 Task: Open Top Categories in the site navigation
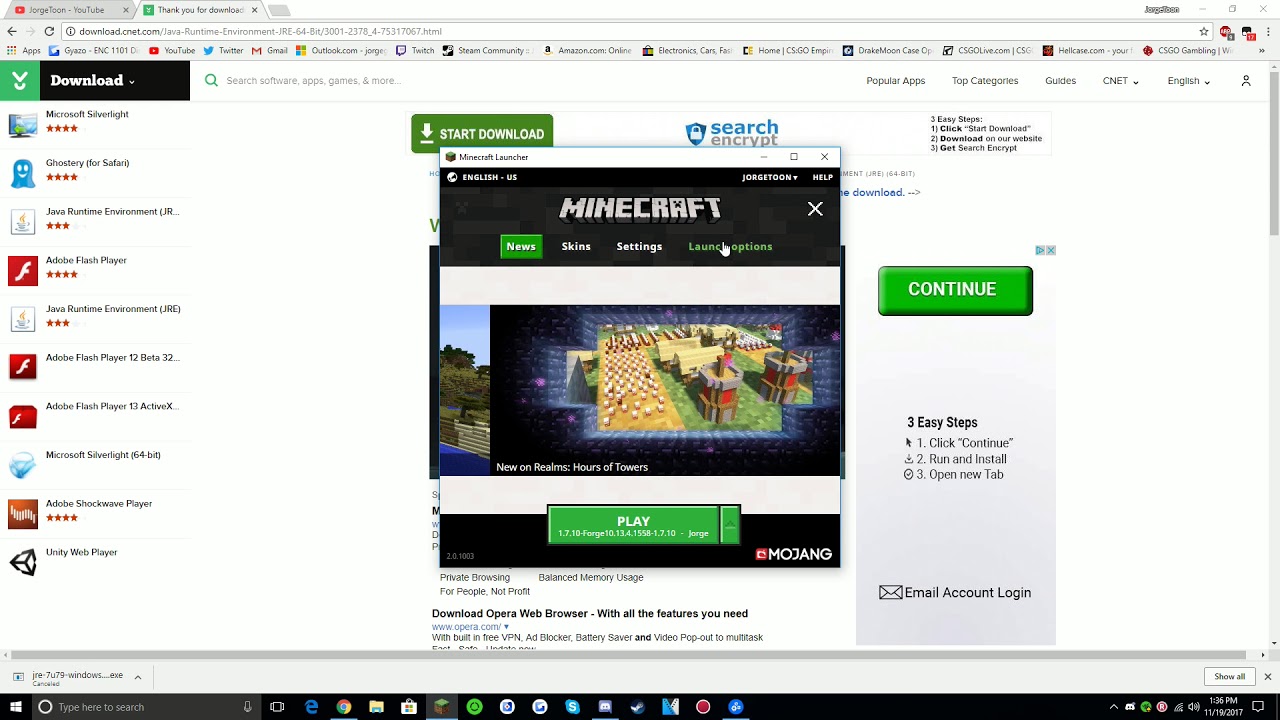[x=985, y=81]
